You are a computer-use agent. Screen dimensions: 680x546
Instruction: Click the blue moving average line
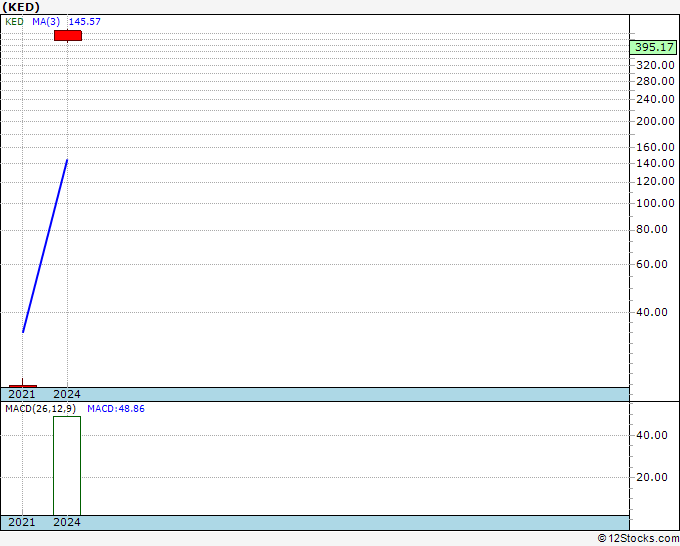(45, 246)
